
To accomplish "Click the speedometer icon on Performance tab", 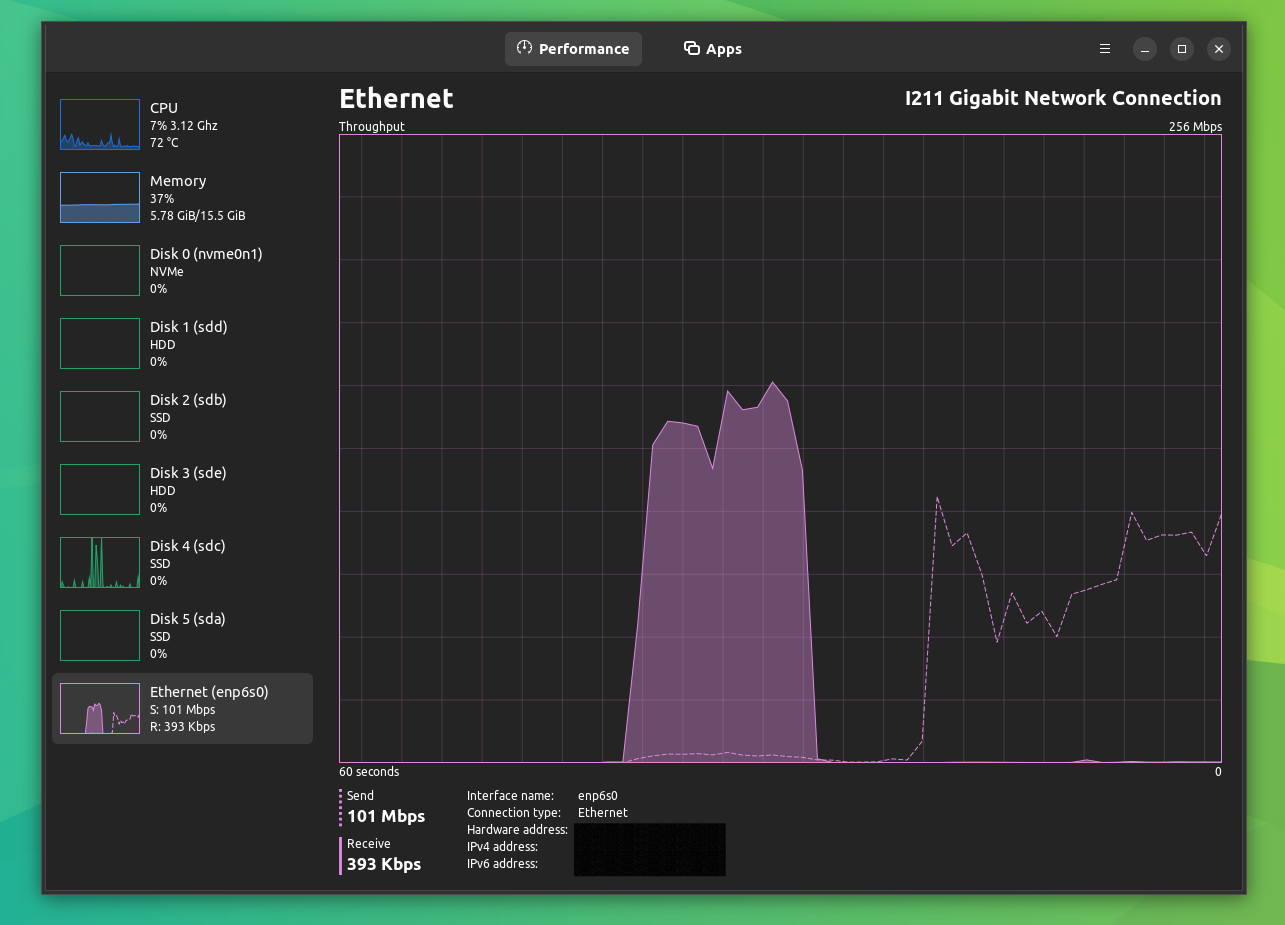I will pyautogui.click(x=523, y=48).
